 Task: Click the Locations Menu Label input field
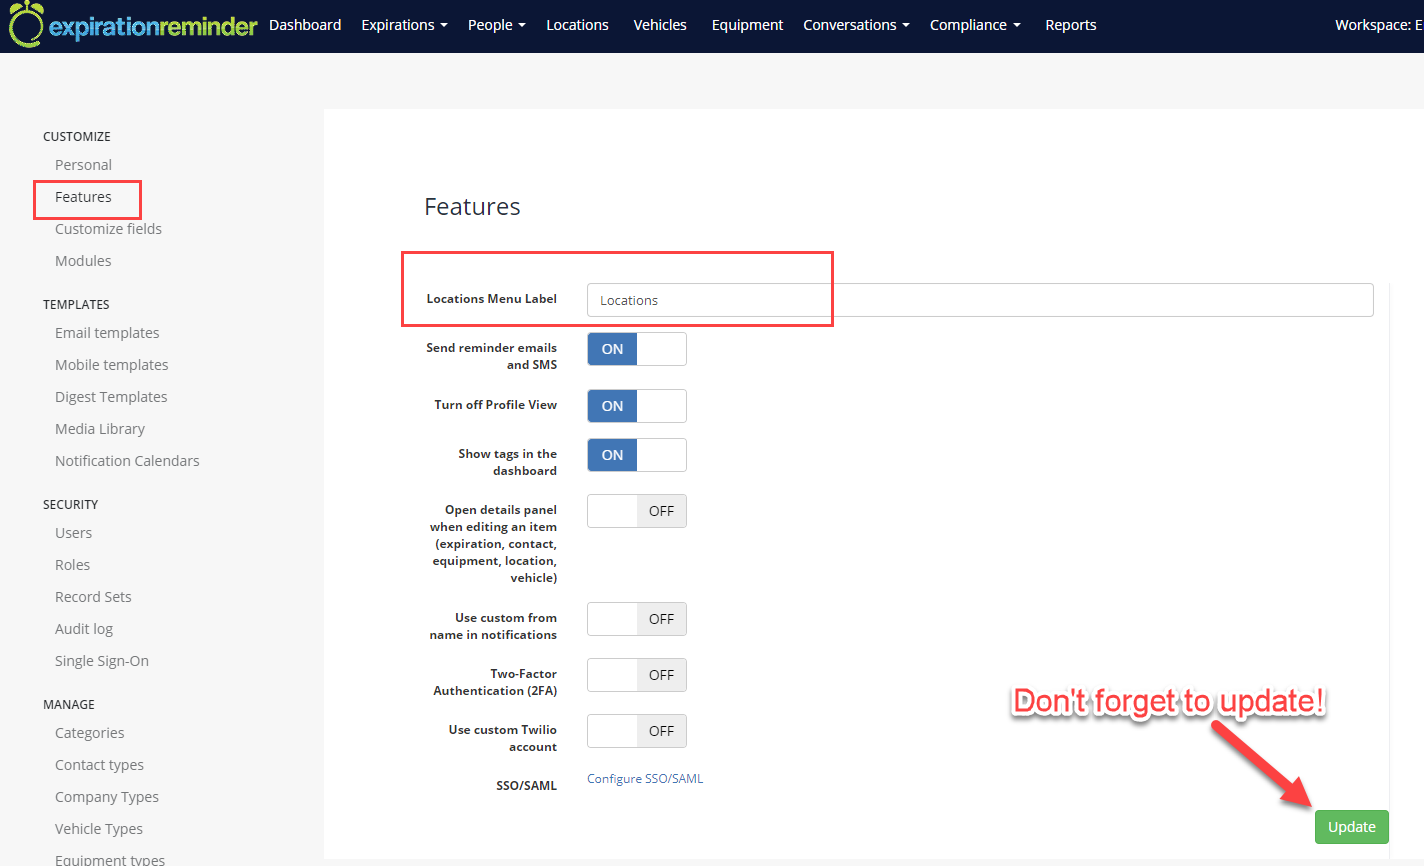coord(980,300)
